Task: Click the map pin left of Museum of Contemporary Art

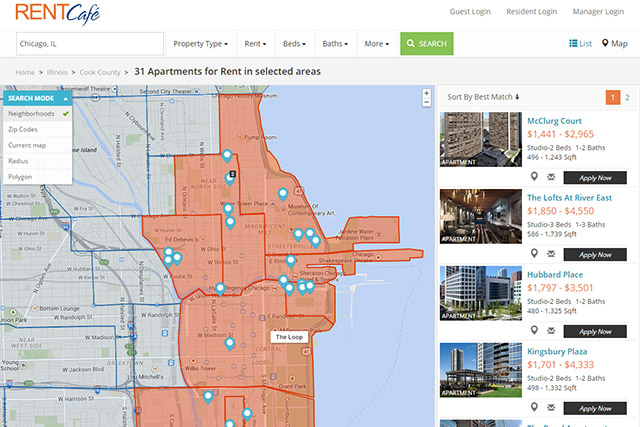Action: click(283, 194)
